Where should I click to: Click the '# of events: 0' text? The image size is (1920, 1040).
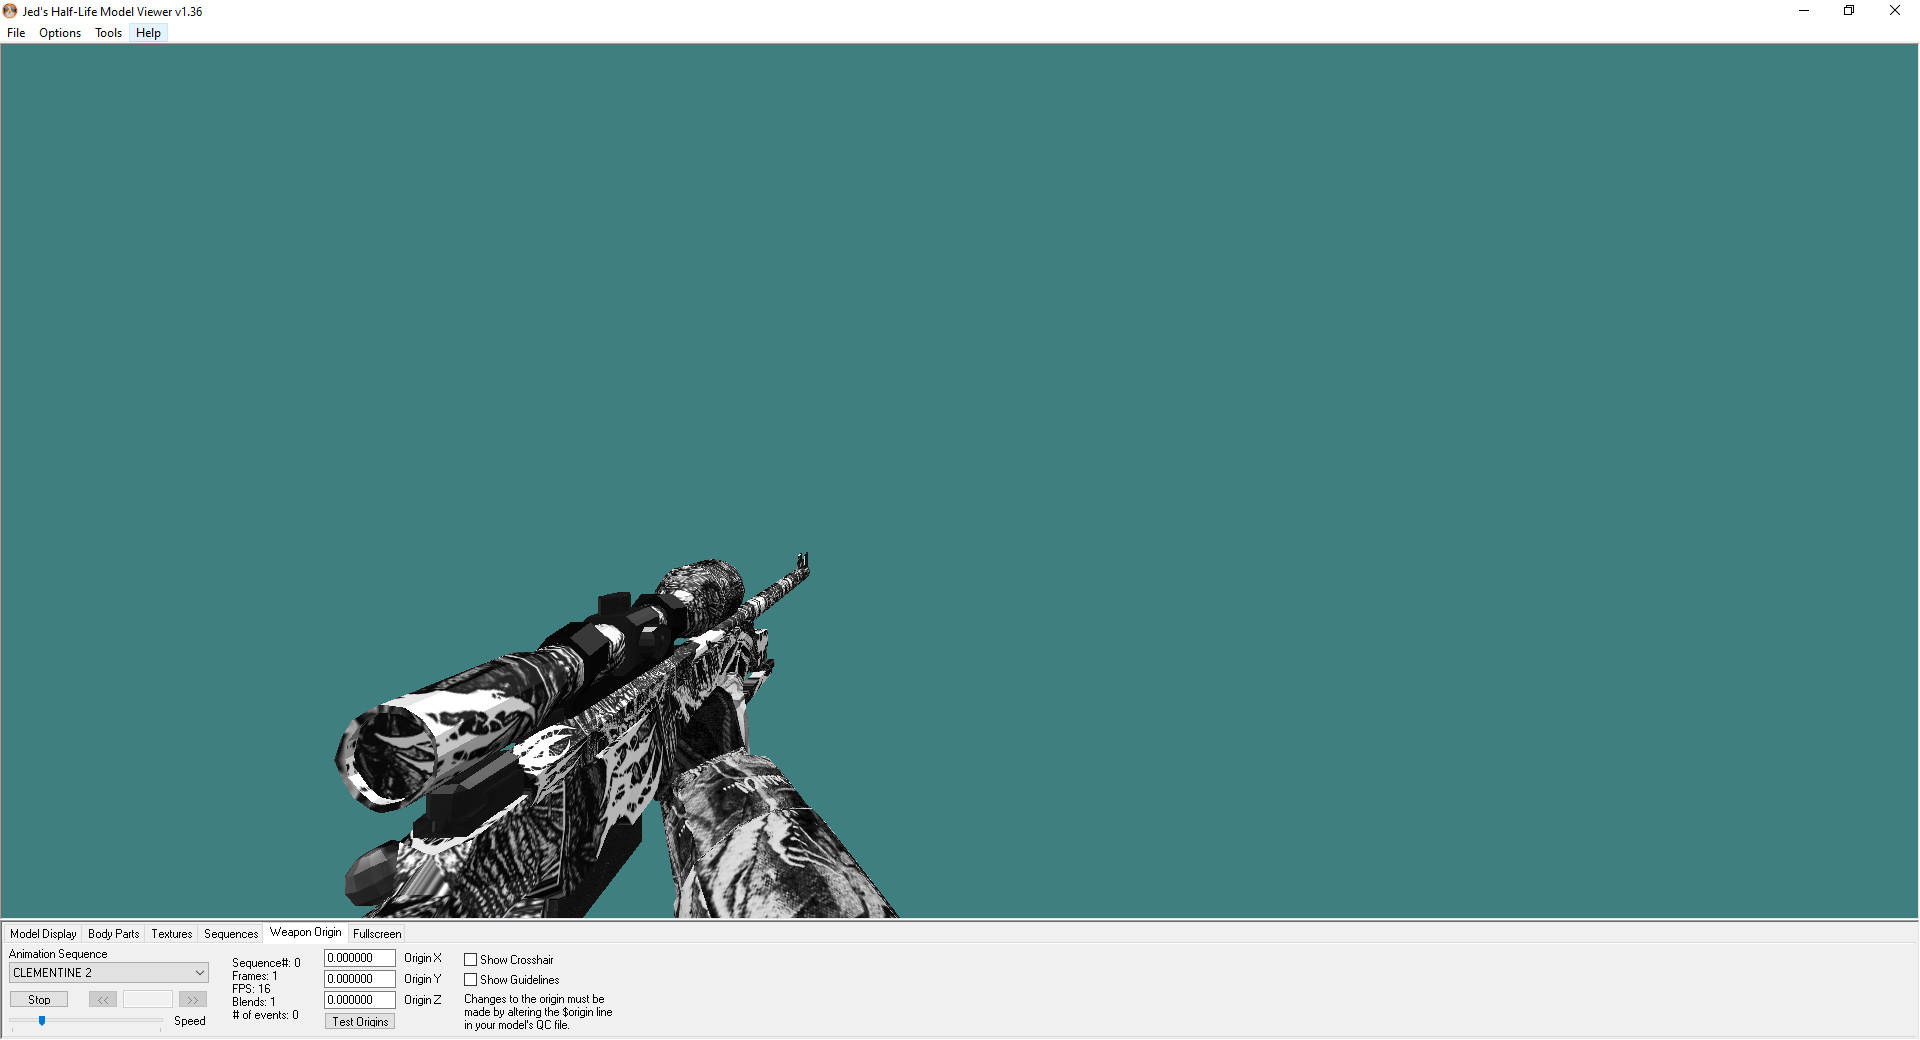[265, 1015]
